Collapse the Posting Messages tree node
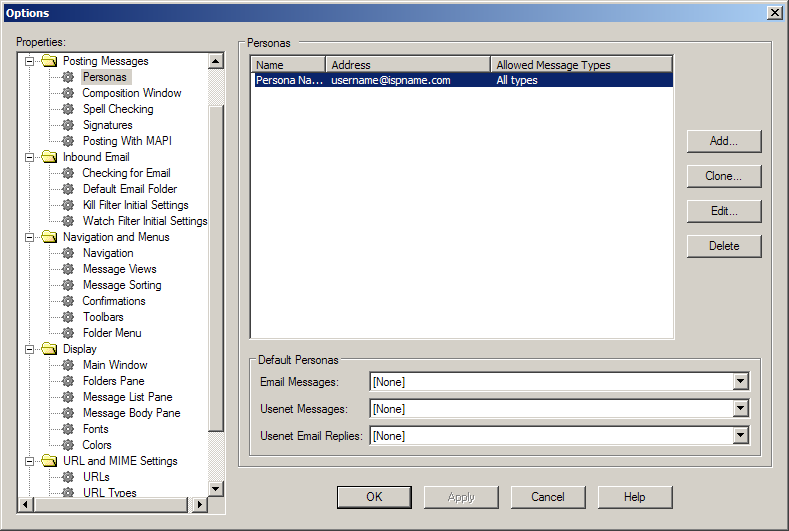Viewport: 789px width, 531px height. pos(30,61)
